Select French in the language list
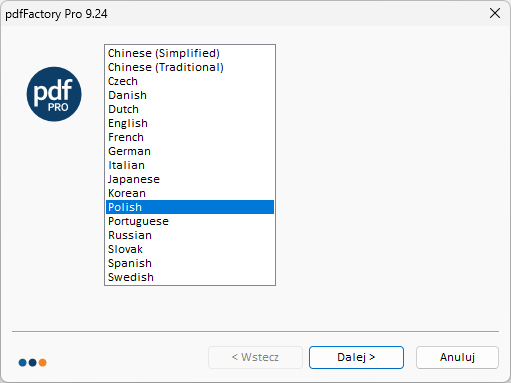Viewport: 511px width, 383px height. click(190, 137)
